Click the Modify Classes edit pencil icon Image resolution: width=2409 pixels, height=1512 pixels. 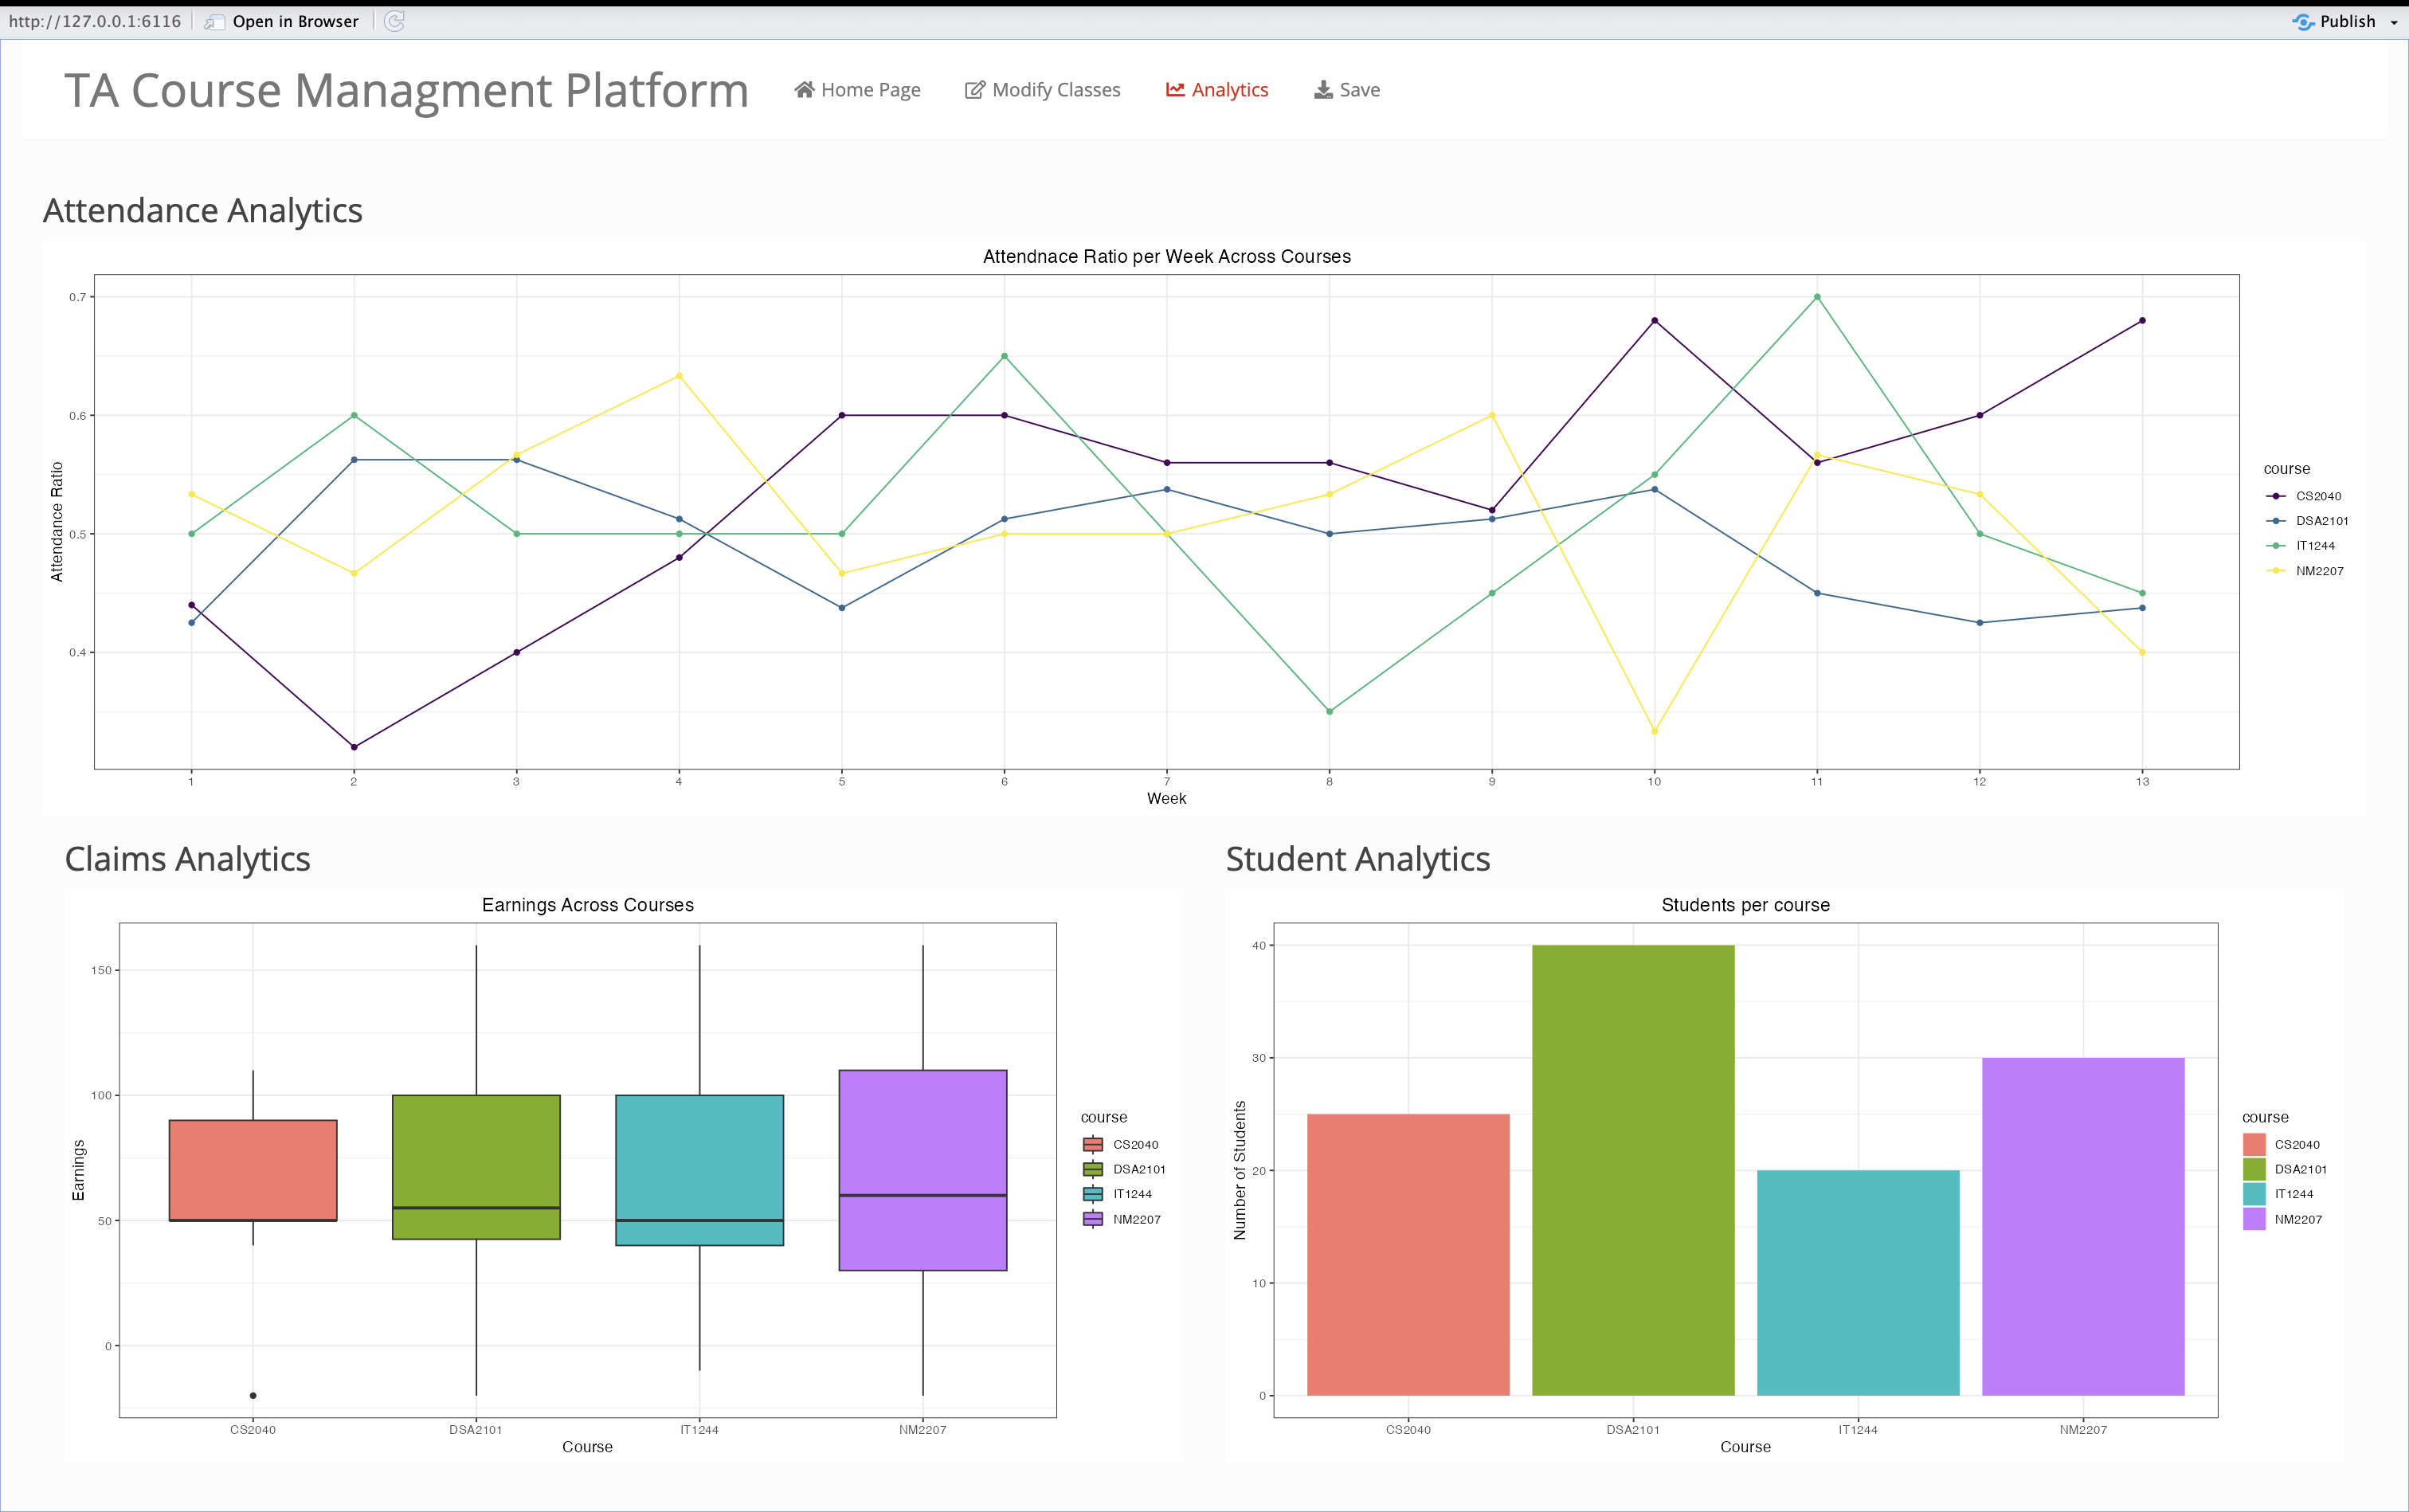pos(974,90)
